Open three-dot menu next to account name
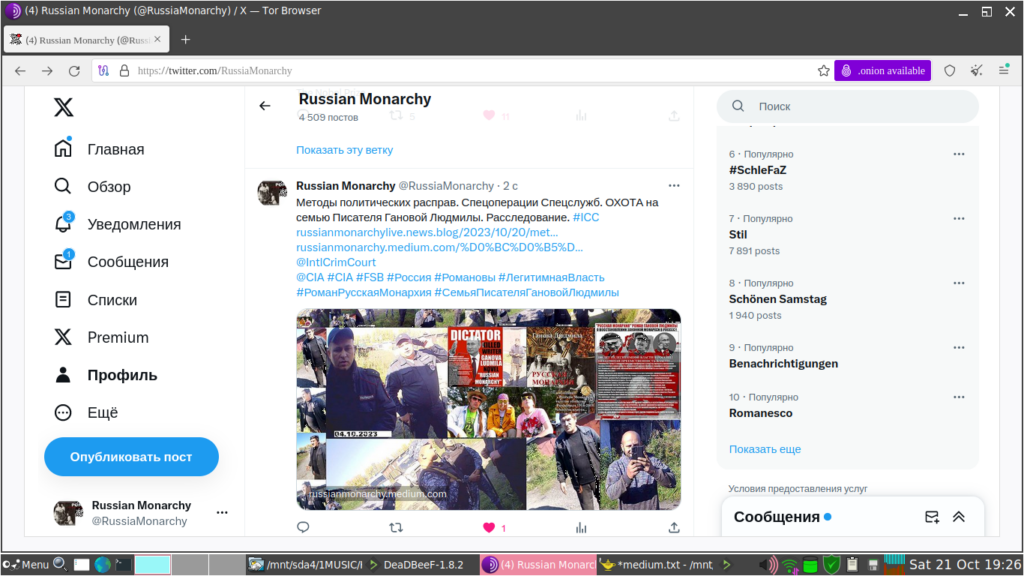1024x576 pixels. pos(222,513)
